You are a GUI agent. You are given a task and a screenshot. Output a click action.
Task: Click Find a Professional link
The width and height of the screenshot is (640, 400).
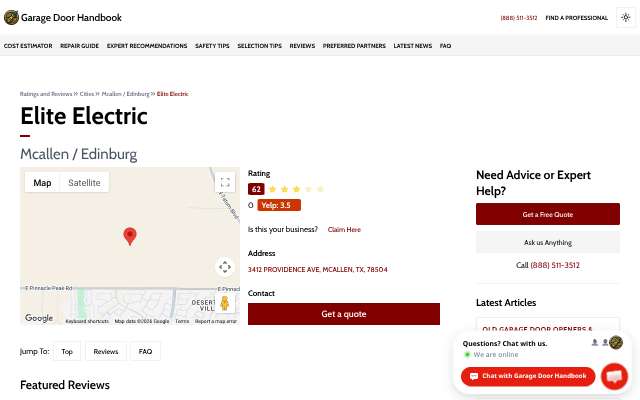(x=576, y=18)
